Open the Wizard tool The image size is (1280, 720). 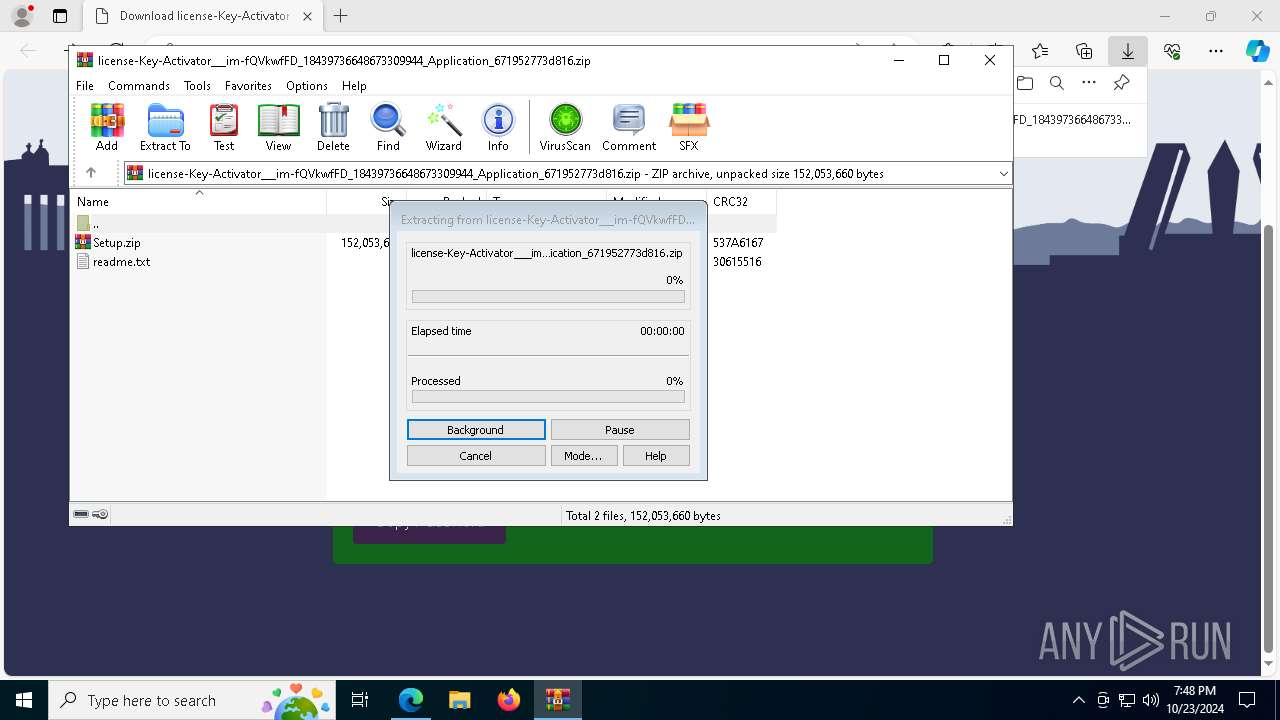[443, 127]
